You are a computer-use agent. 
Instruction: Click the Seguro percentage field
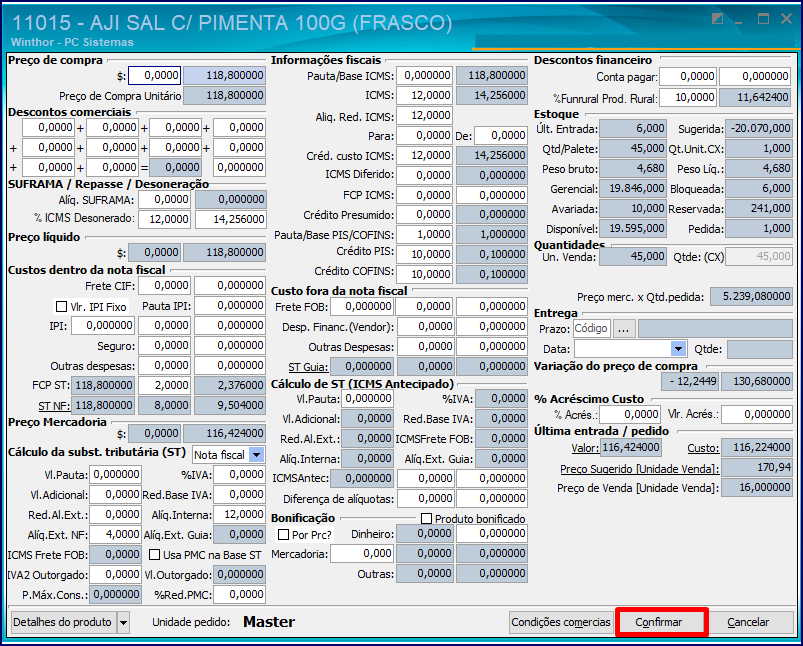pyautogui.click(x=165, y=346)
